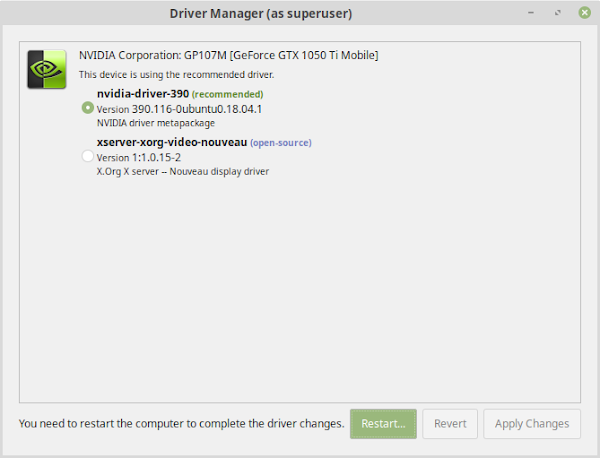The height and width of the screenshot is (458, 600).
Task: Click the GeForce GTX 1050 Ti Mobile heading
Action: pos(228,55)
